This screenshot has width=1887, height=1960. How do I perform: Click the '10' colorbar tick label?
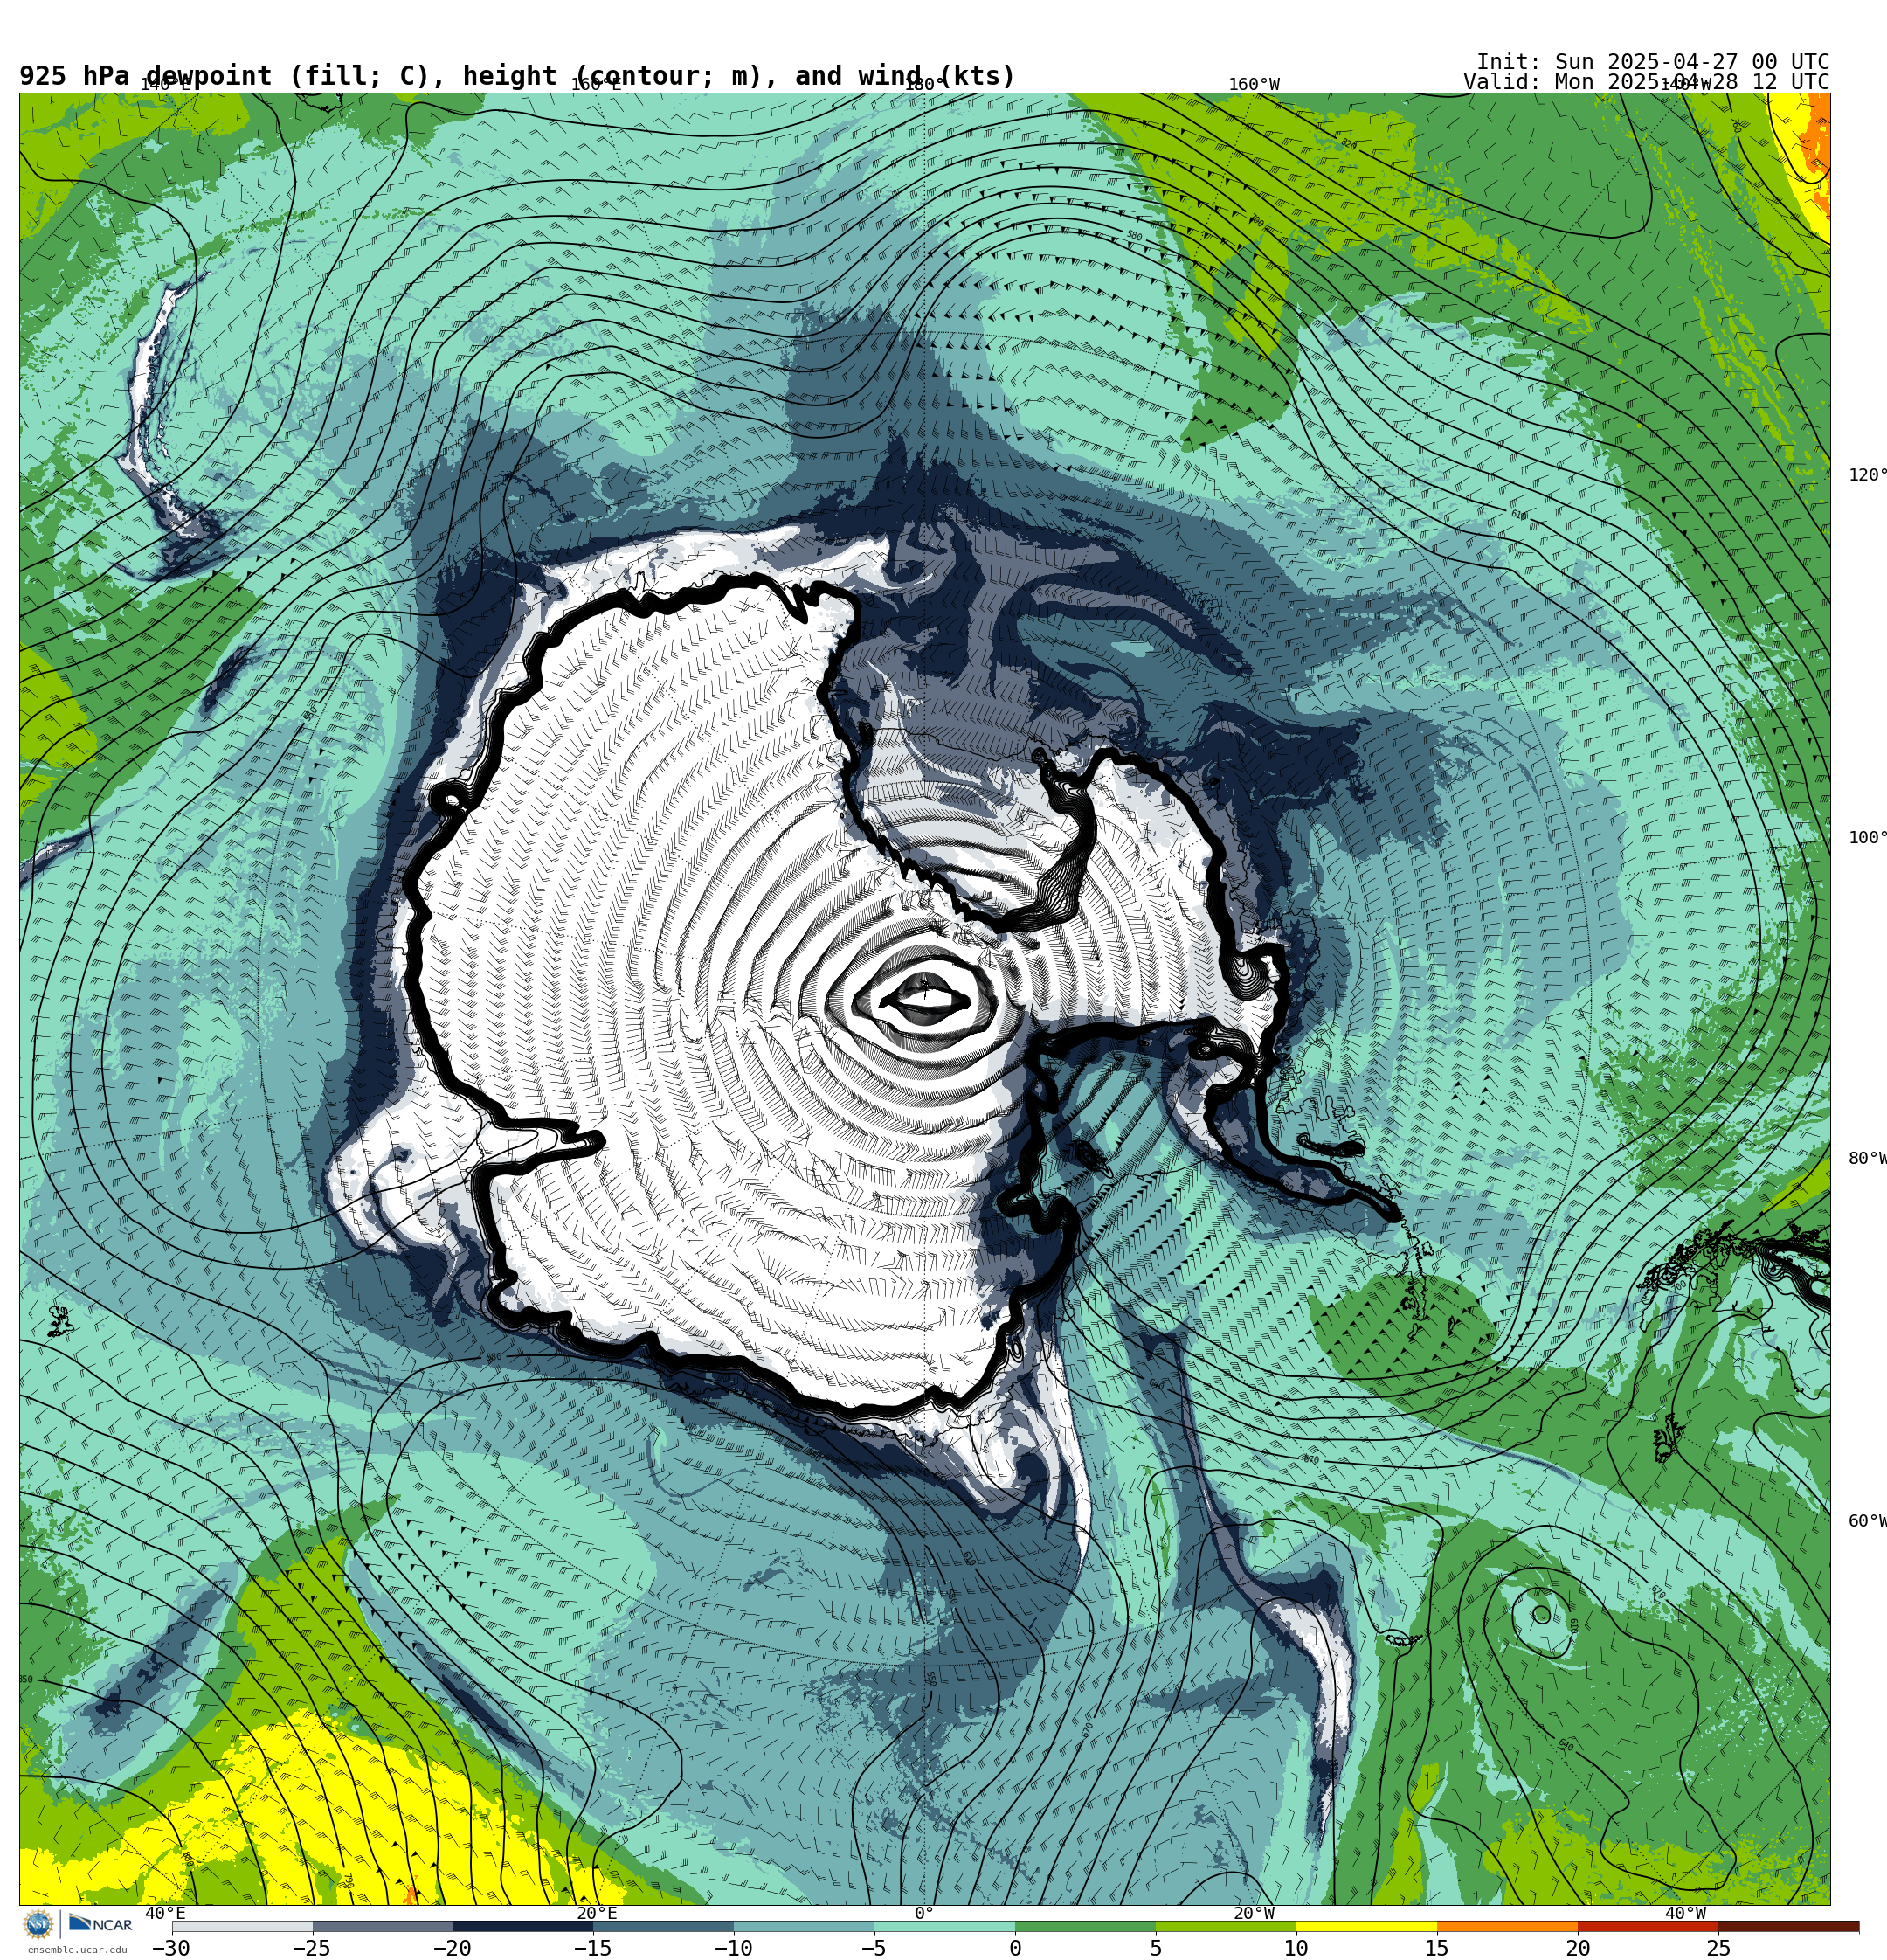1297,1948
